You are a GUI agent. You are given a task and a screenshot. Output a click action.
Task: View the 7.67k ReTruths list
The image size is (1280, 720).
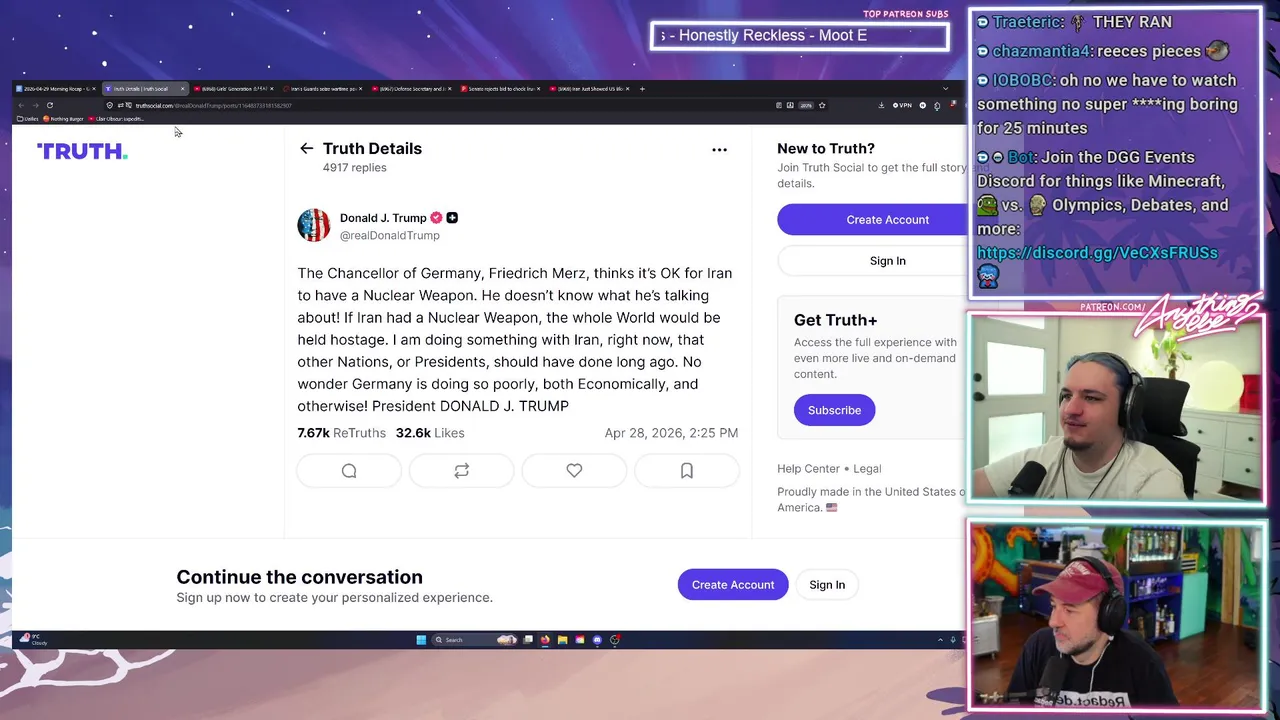[341, 433]
